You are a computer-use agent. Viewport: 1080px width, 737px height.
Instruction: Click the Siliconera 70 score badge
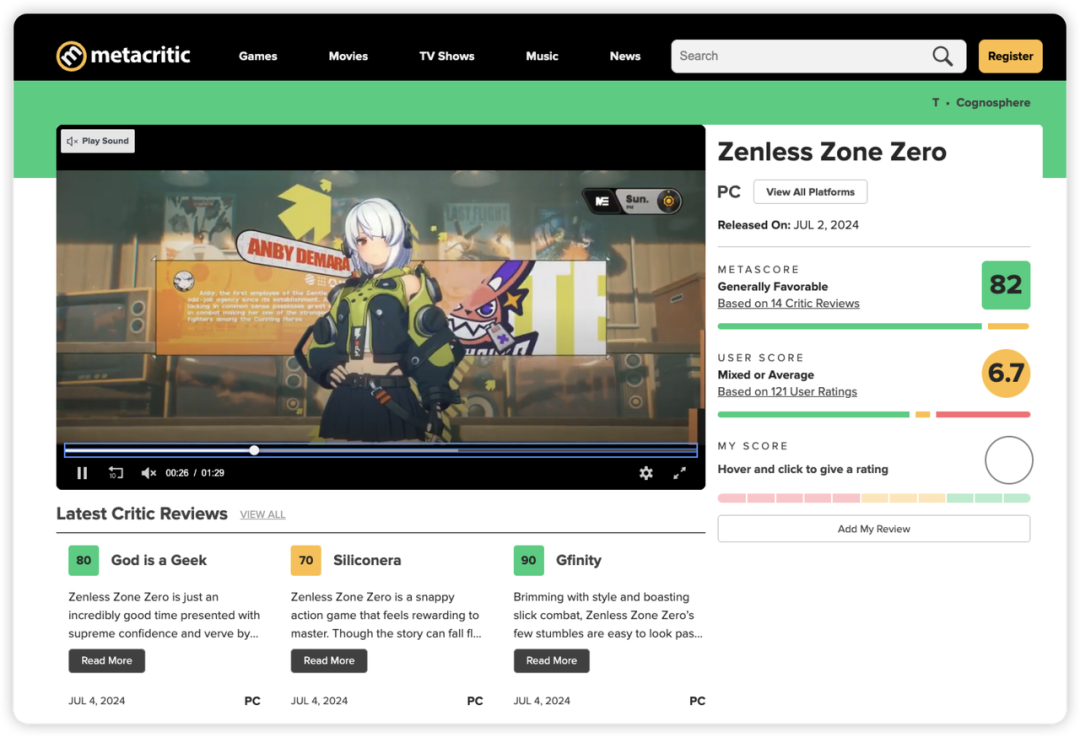coord(306,561)
